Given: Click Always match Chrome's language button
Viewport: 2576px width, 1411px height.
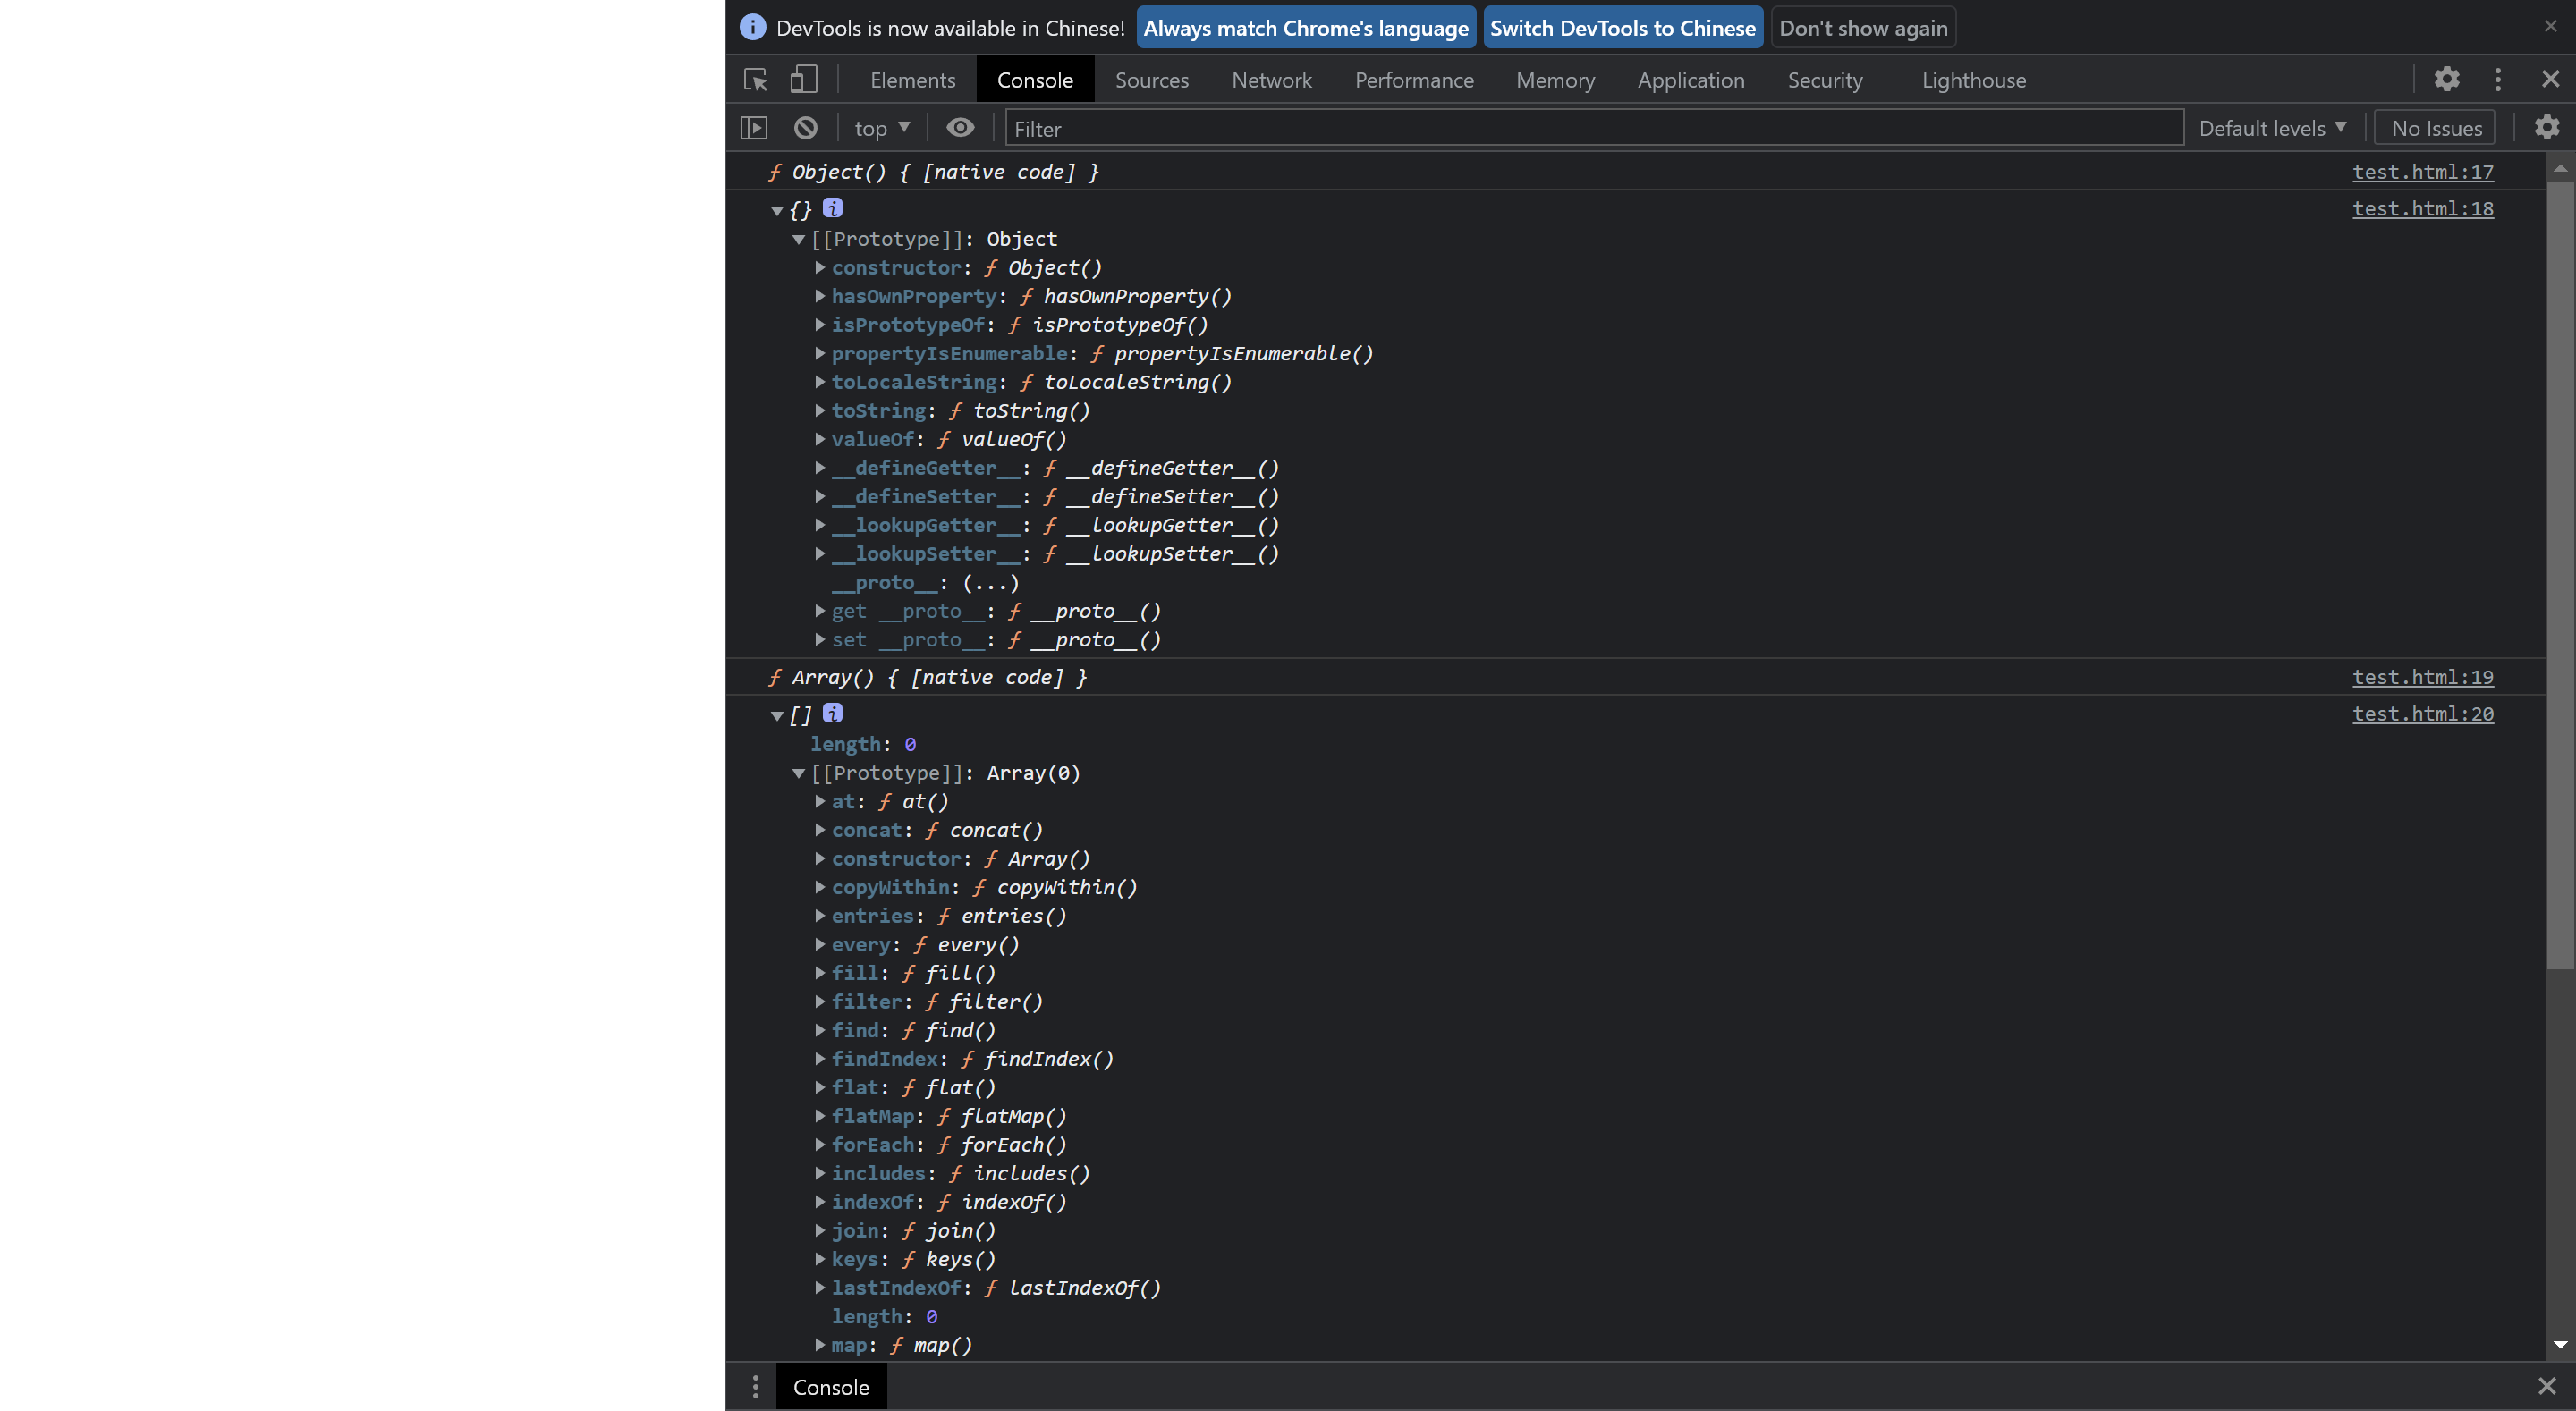Looking at the screenshot, I should [1305, 28].
